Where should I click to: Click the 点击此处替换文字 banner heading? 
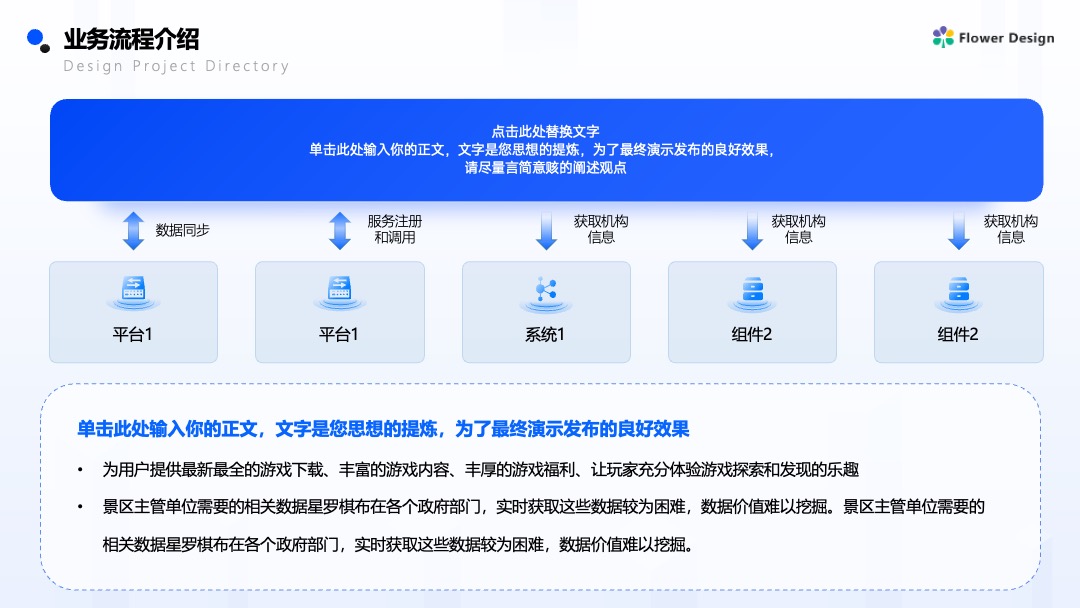546,131
